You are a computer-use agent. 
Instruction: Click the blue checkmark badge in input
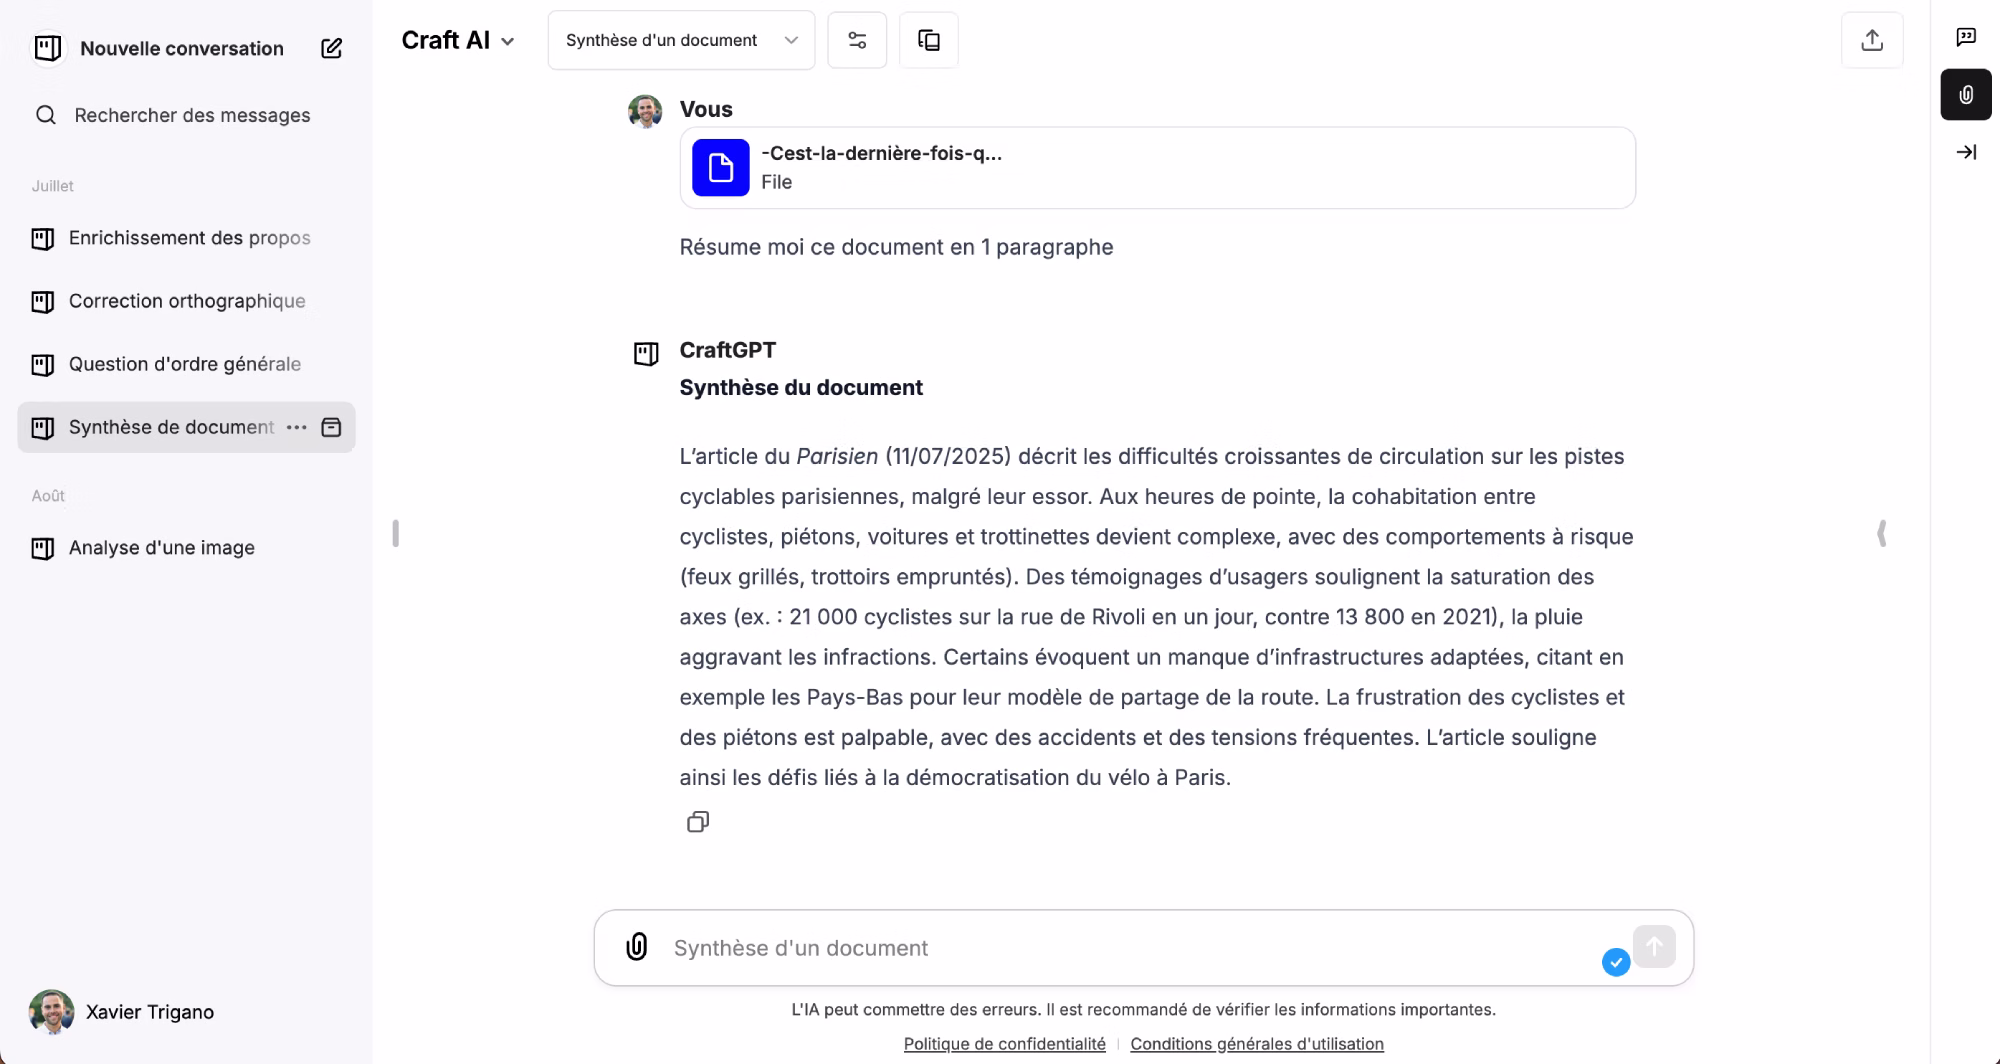pos(1616,962)
